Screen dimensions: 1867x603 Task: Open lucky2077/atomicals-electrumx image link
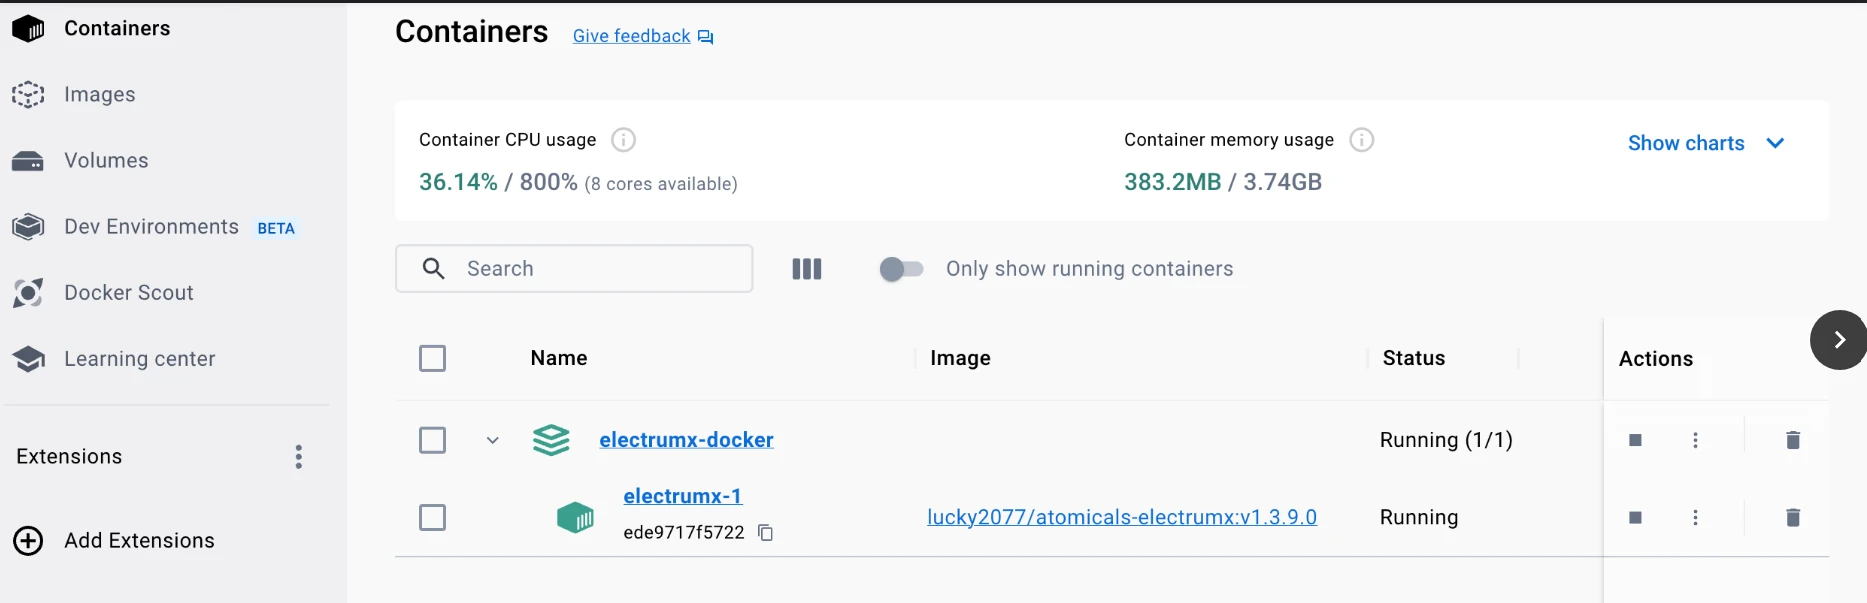pos(1121,517)
